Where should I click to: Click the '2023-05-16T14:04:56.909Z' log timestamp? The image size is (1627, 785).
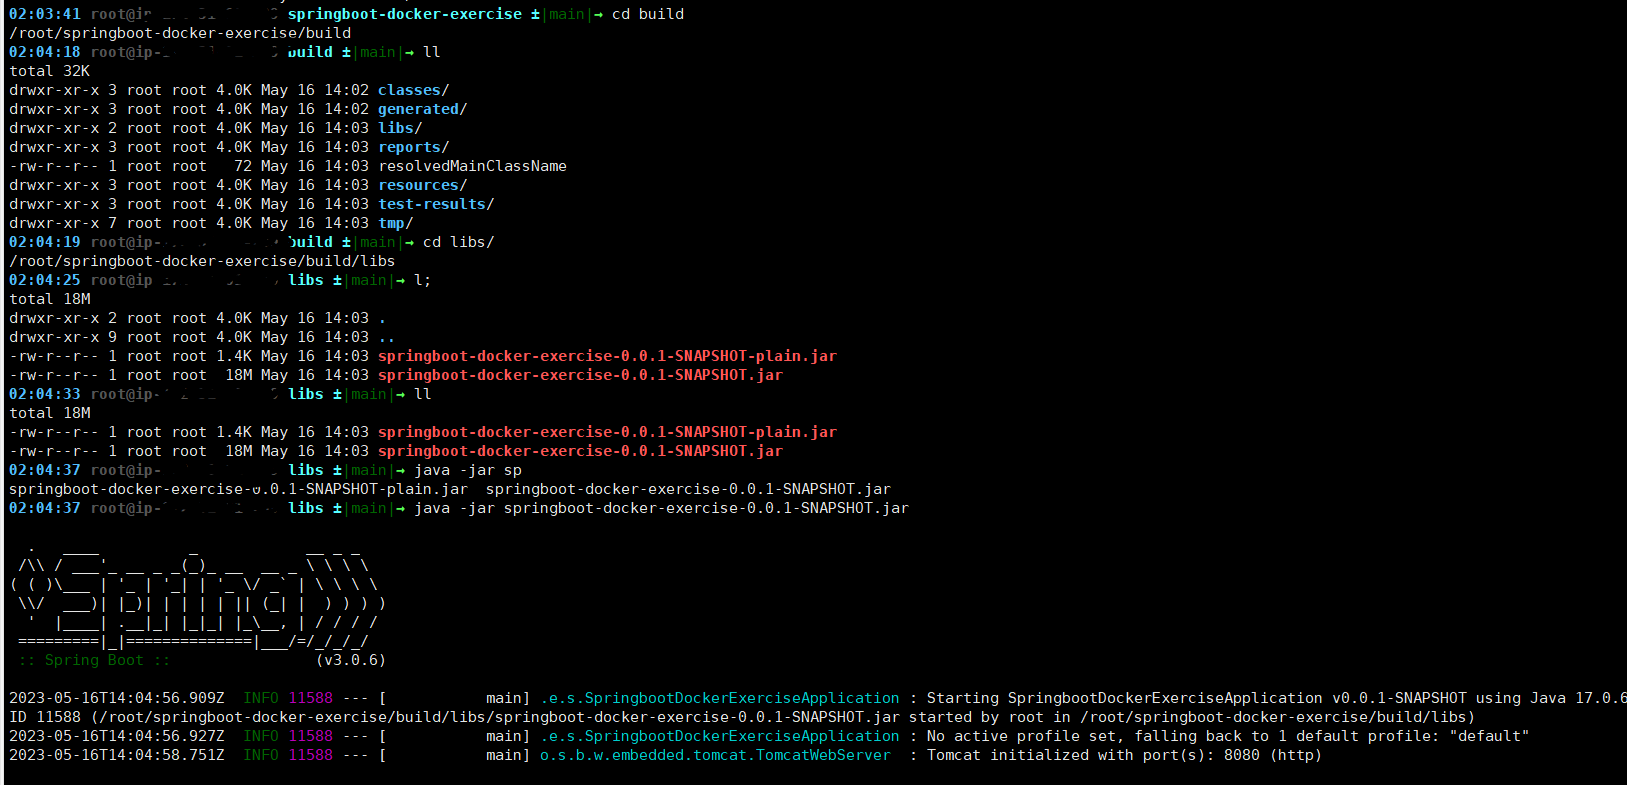pyautogui.click(x=117, y=698)
